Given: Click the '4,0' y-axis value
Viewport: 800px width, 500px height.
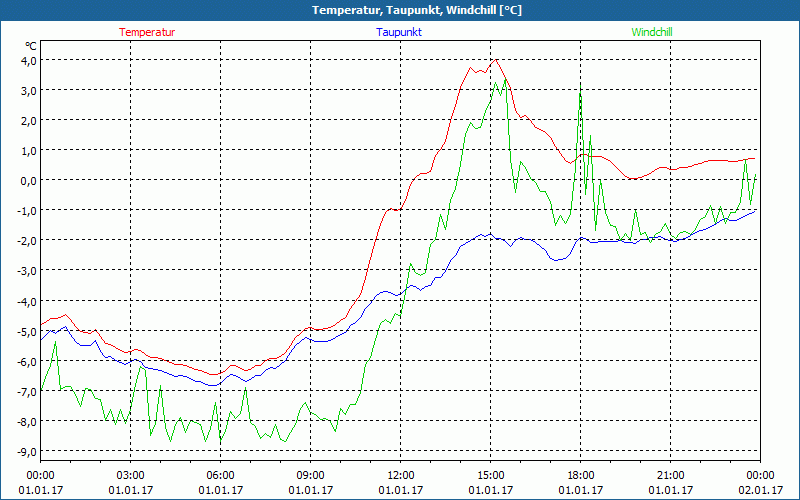Looking at the screenshot, I should [29, 60].
